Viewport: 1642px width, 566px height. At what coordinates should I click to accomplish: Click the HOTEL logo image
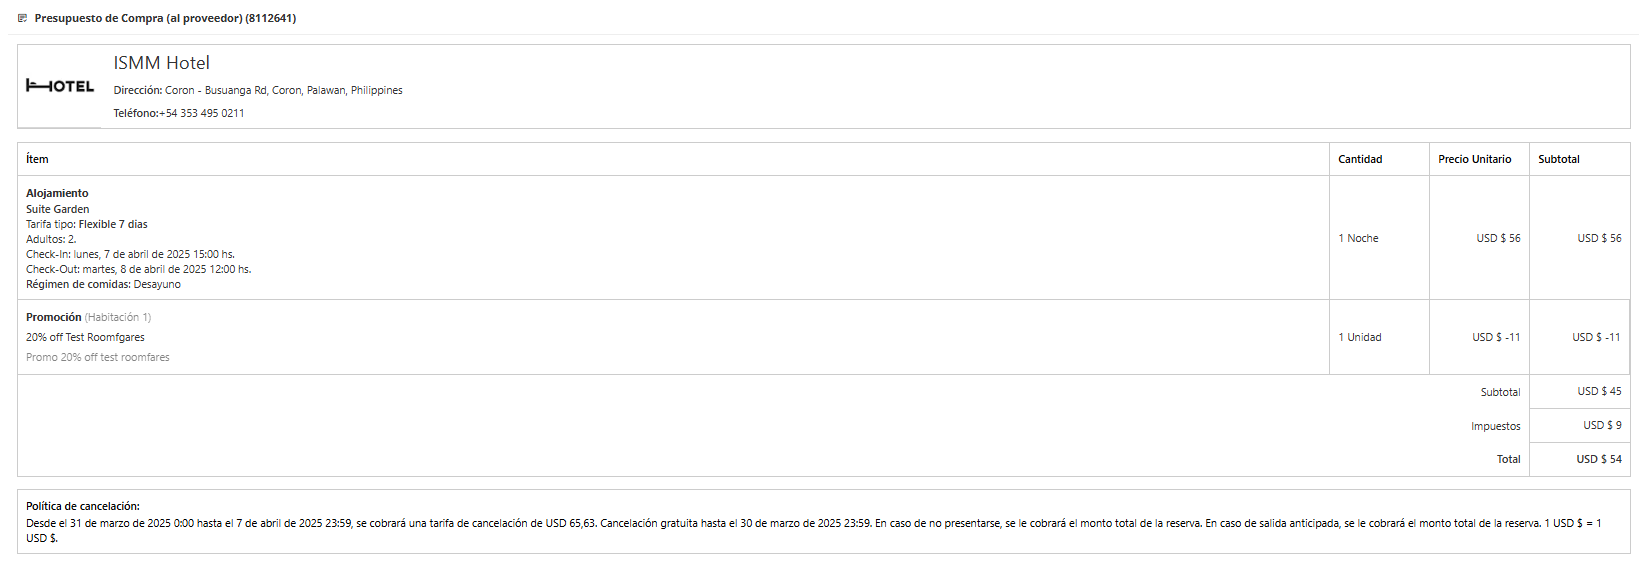pos(60,86)
